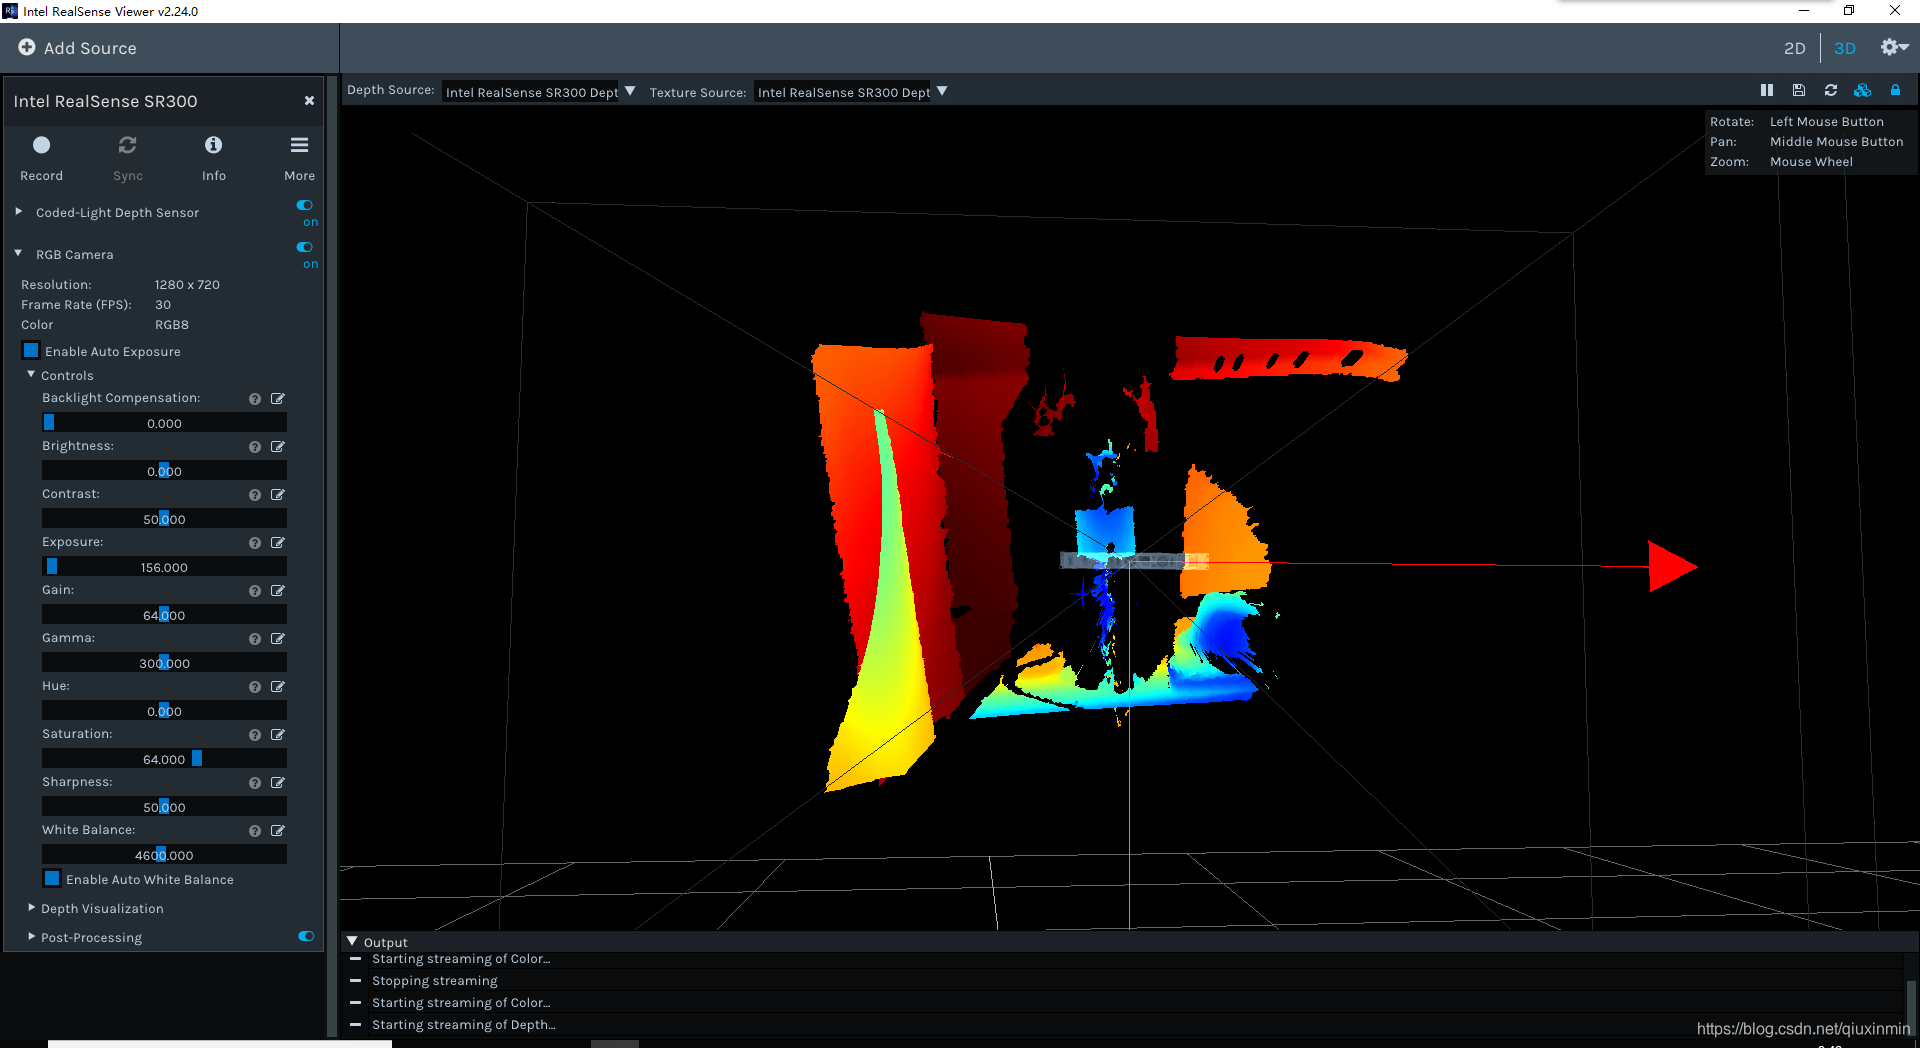The width and height of the screenshot is (1920, 1048).
Task: Collapse the Output log panel
Action: [352, 941]
